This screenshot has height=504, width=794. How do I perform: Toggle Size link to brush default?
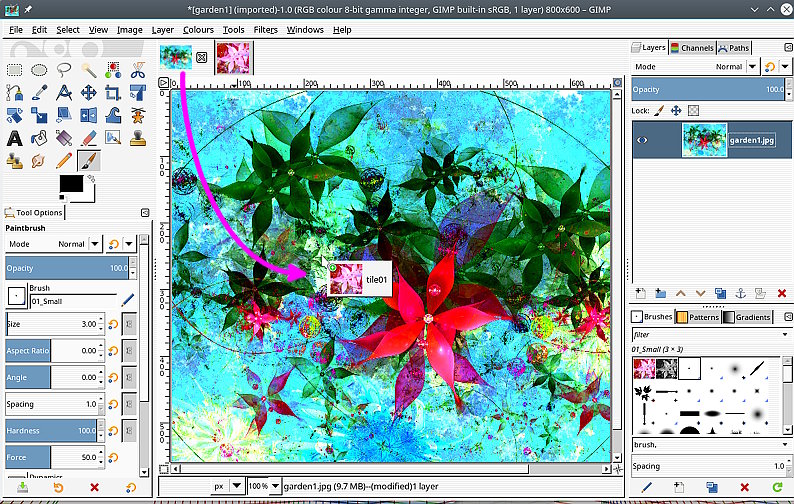tap(129, 324)
